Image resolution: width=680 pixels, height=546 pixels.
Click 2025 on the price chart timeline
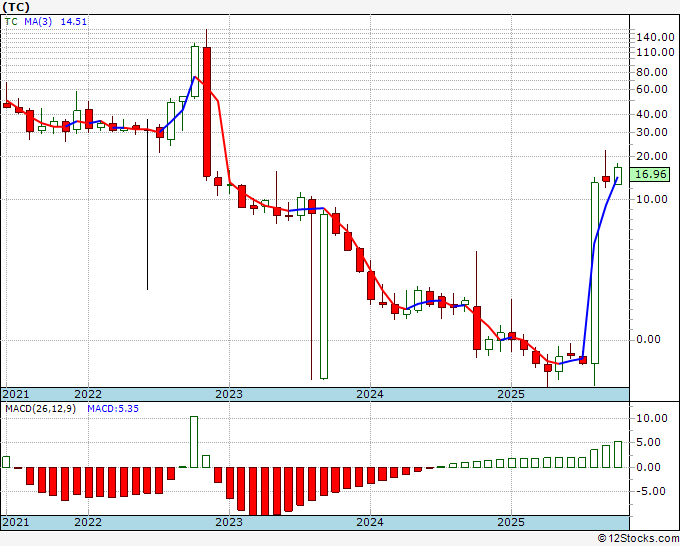(x=511, y=394)
